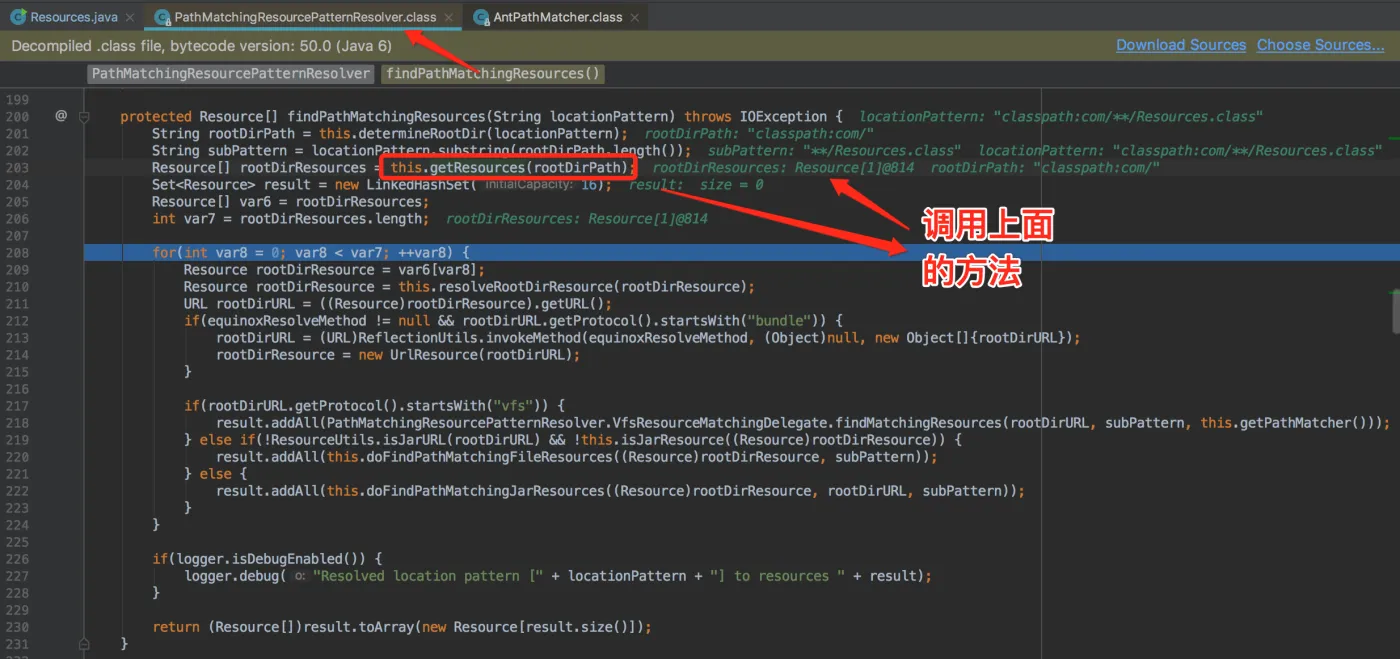This screenshot has height=659, width=1400.
Task: Click the initialCapacity parameter hint on line 204
Action: [530, 185]
